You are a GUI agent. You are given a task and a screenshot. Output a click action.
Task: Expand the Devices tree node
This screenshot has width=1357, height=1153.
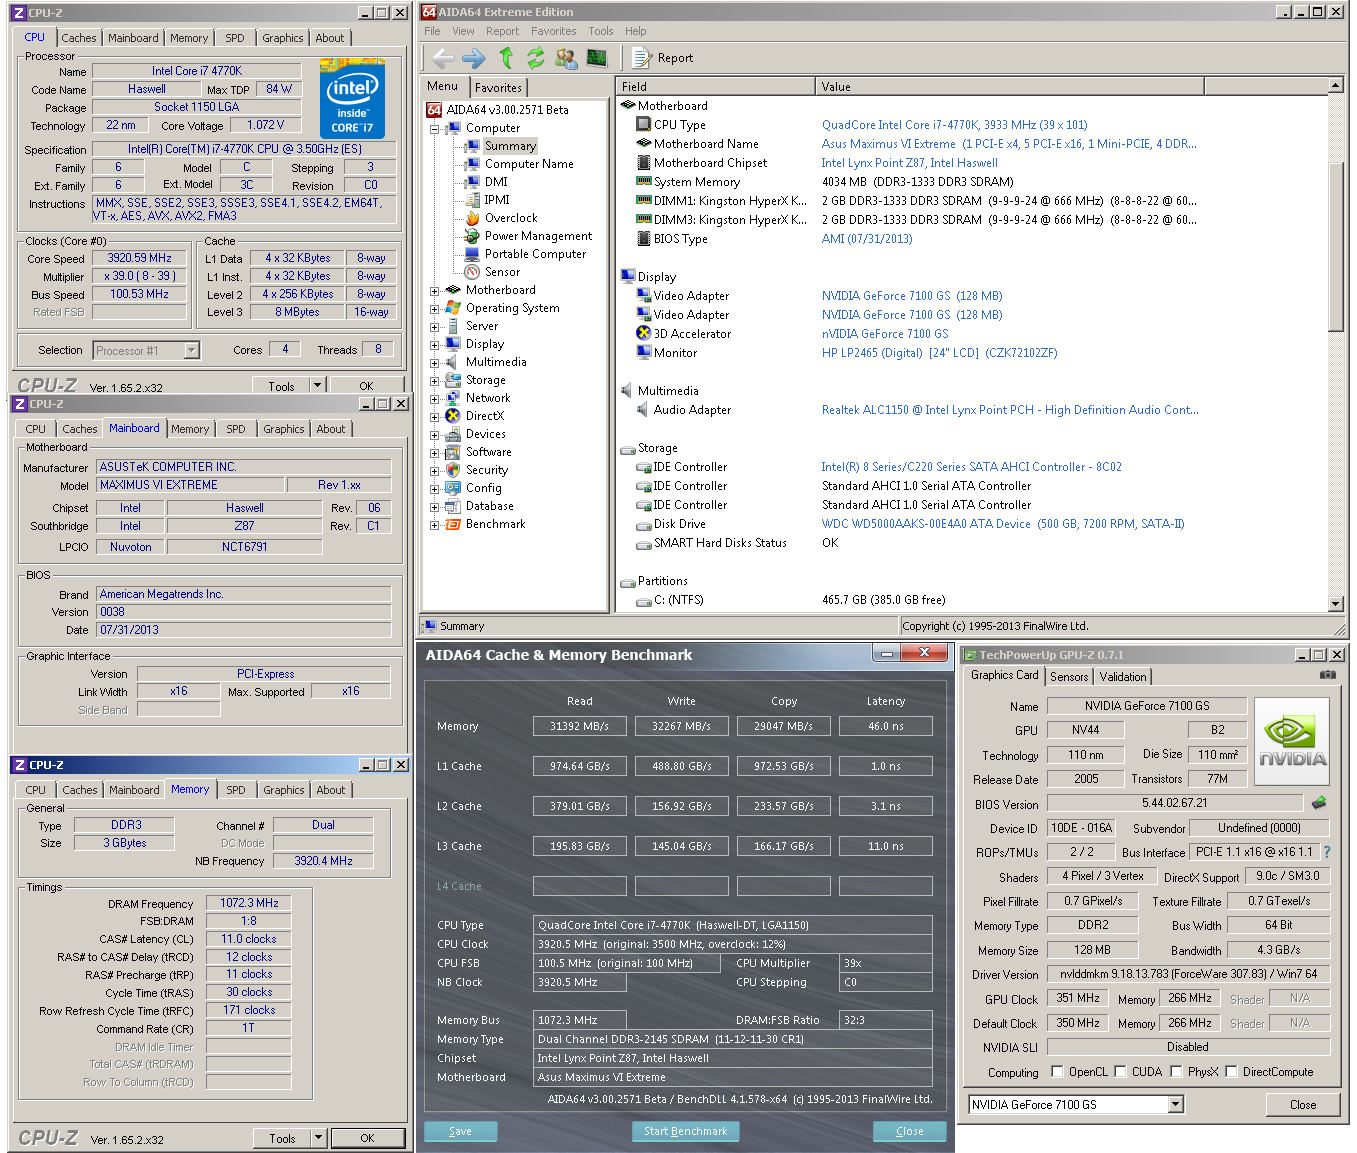[x=434, y=435]
